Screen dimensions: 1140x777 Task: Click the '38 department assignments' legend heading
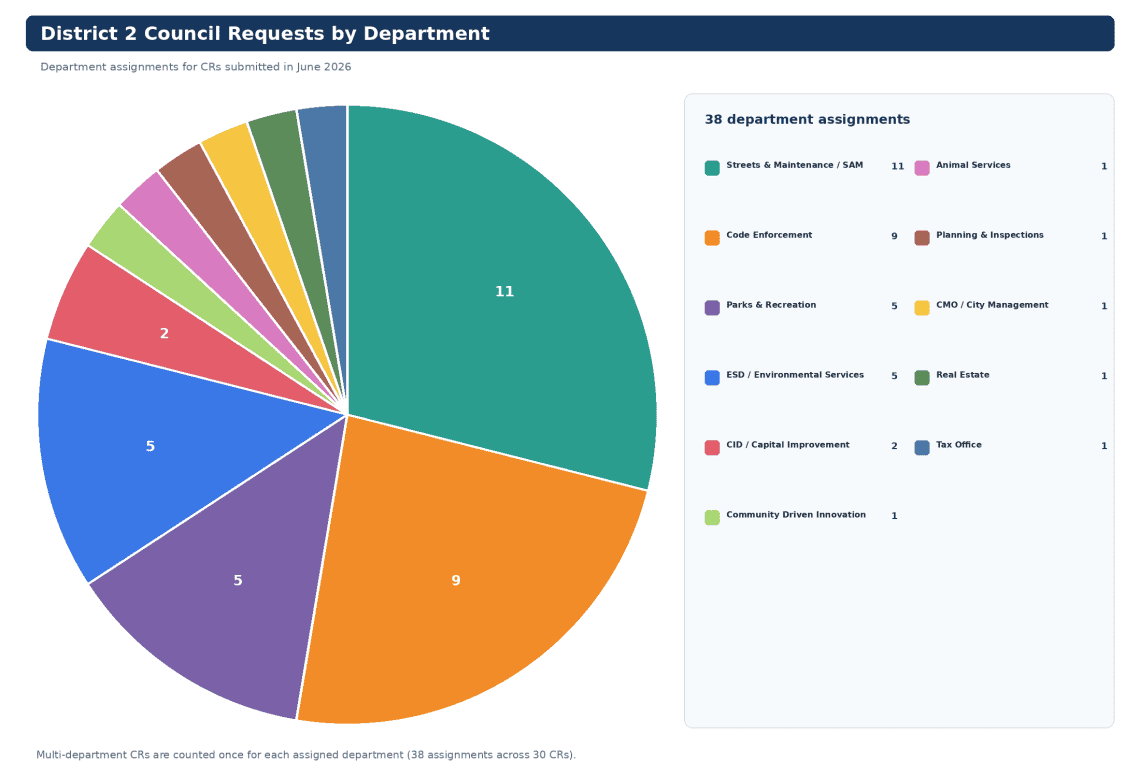point(807,119)
